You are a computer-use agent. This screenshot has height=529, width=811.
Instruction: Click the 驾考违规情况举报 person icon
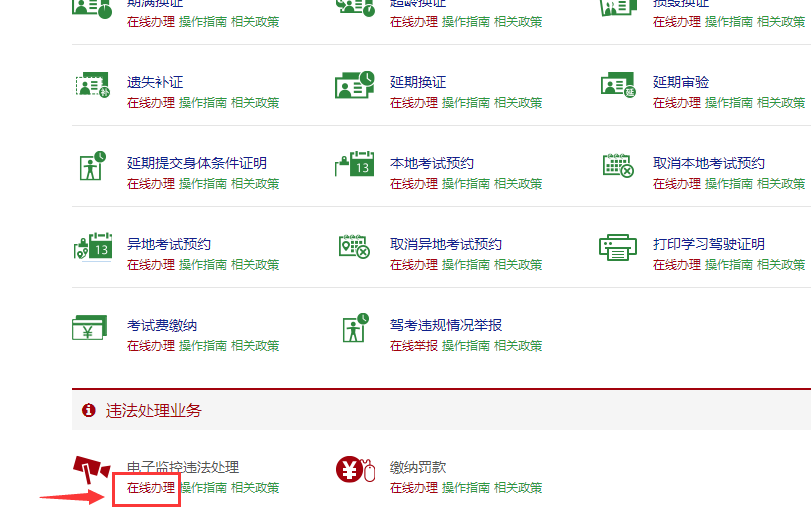(355, 328)
